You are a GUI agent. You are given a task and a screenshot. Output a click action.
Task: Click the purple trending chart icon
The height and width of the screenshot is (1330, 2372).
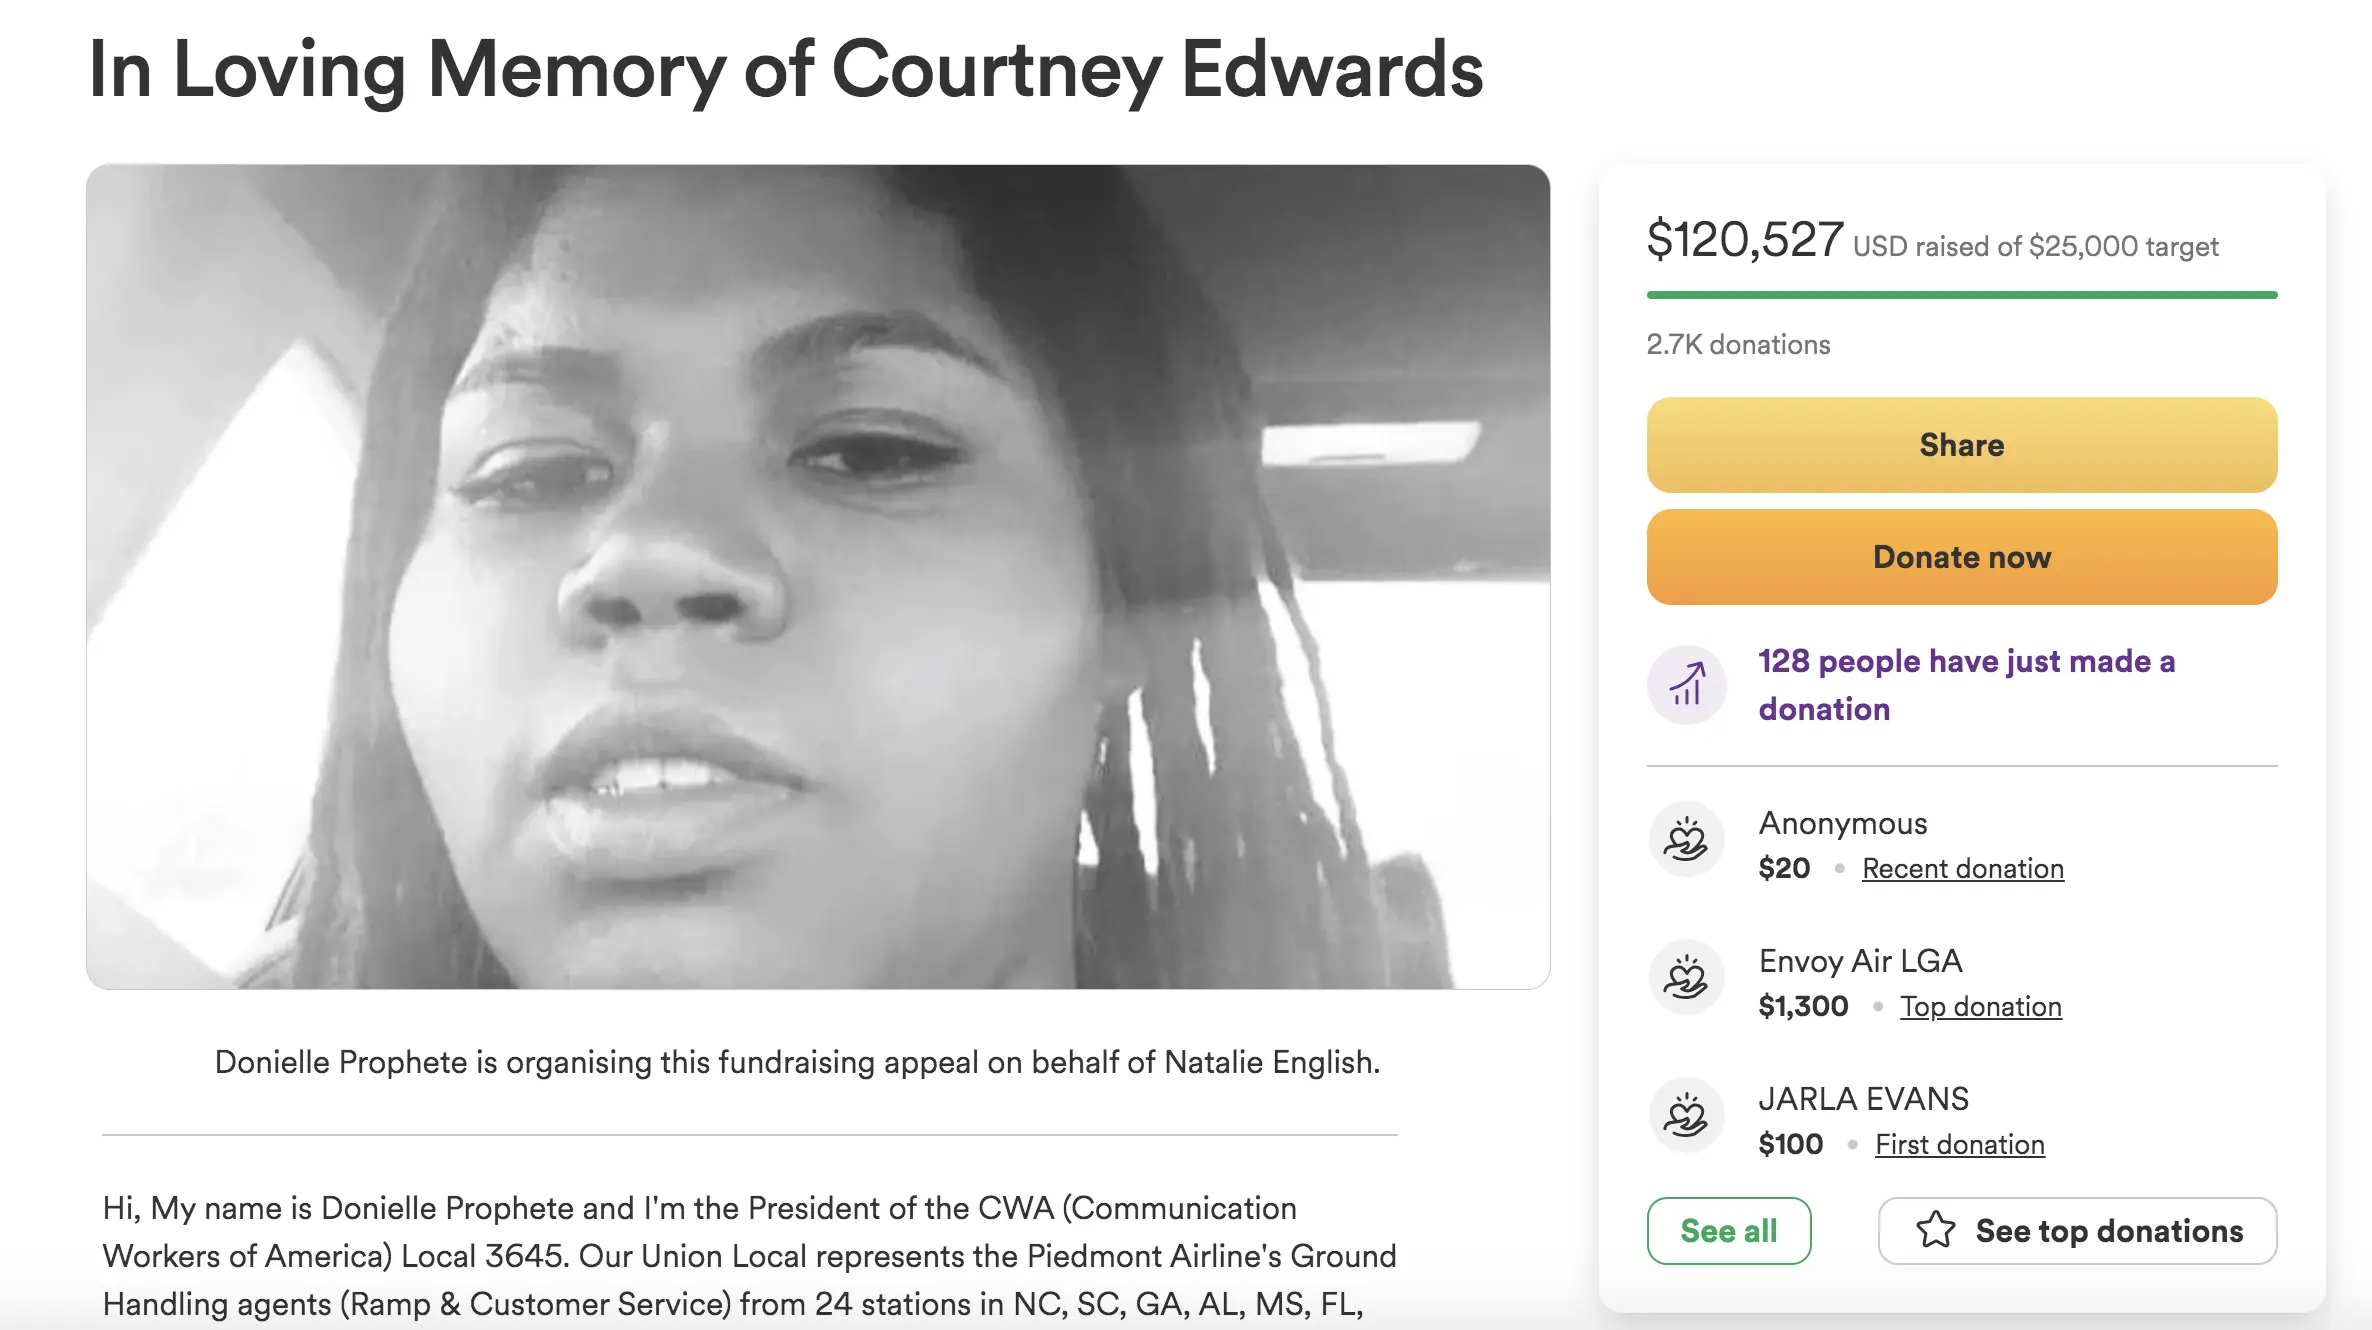point(1687,685)
